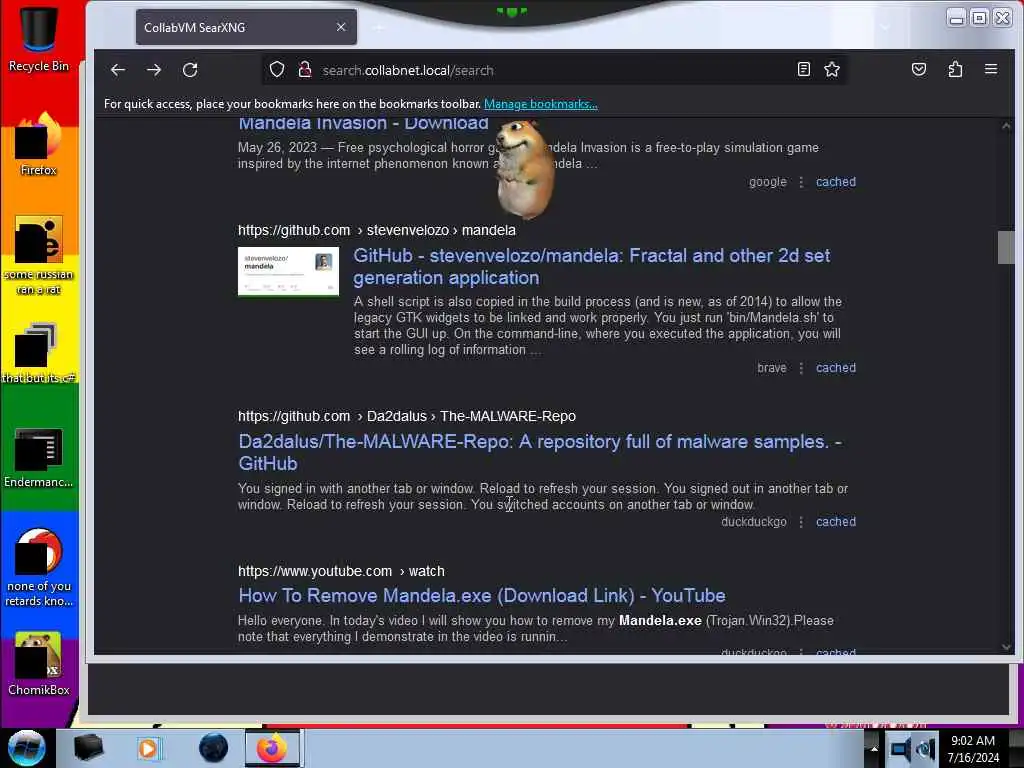Open the dark globe taskbar icon
The image size is (1024, 768).
[214, 748]
